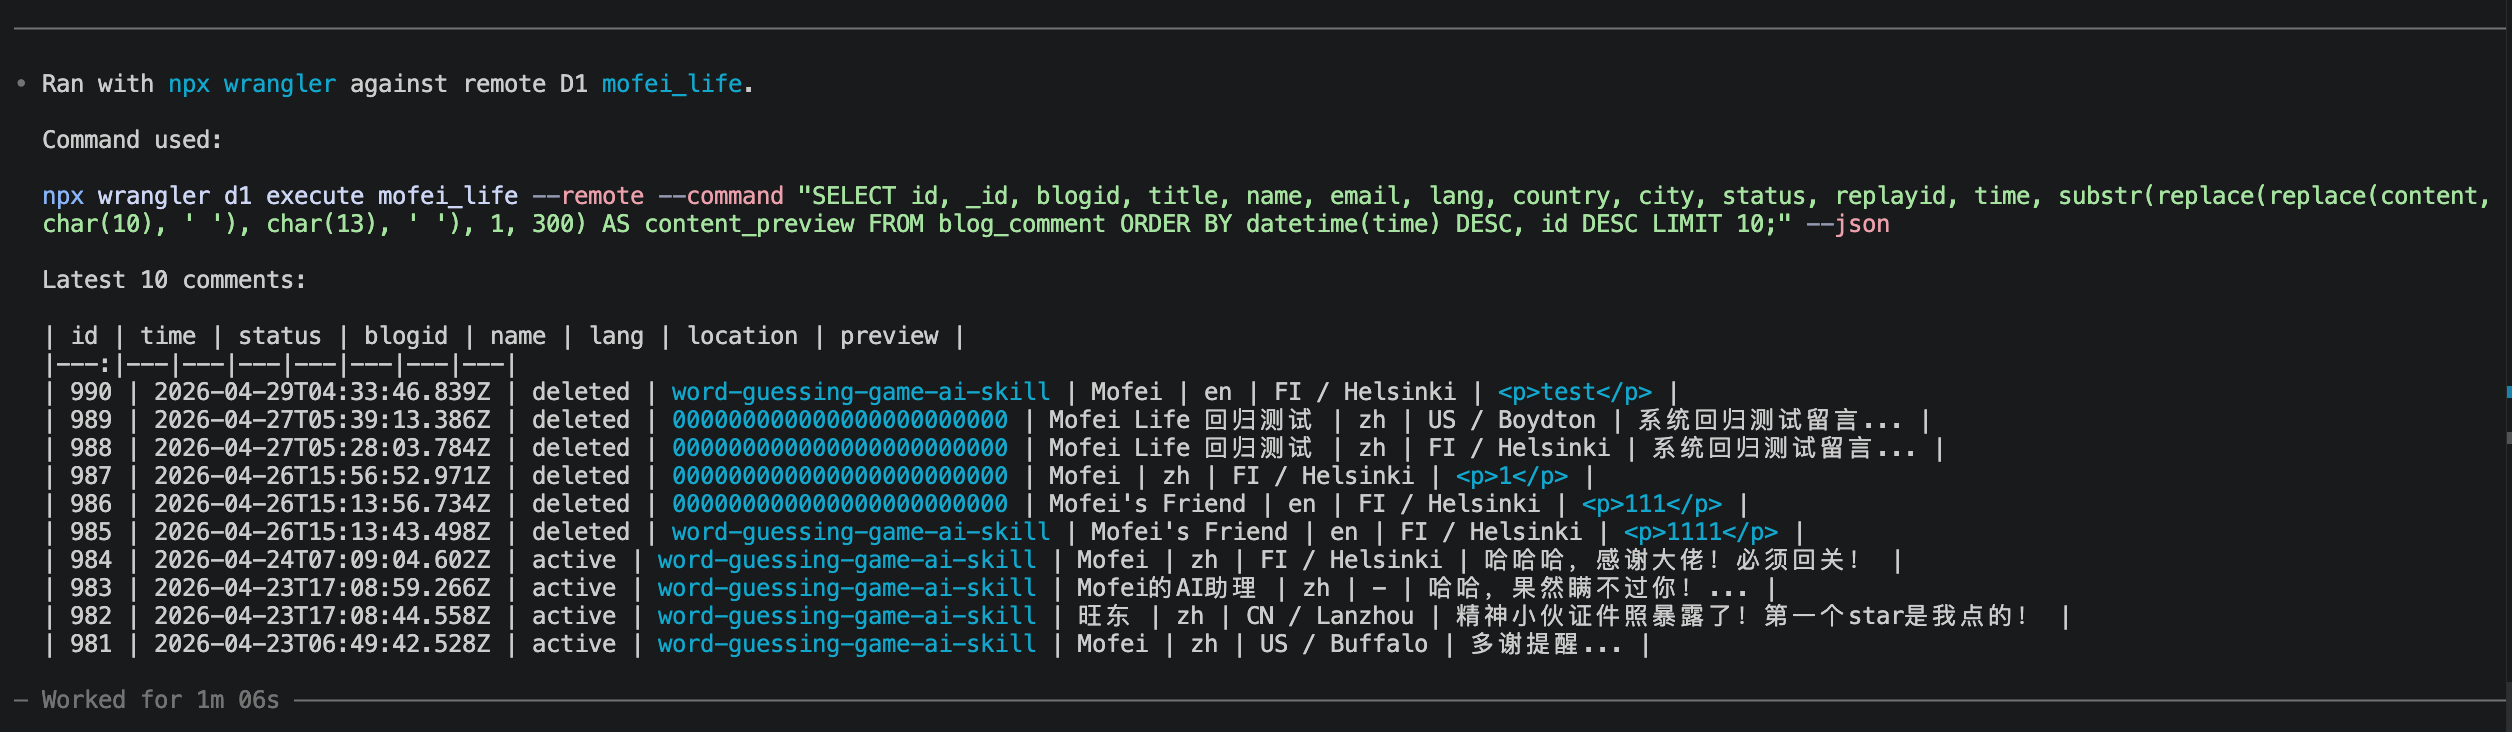The height and width of the screenshot is (732, 2512).
Task: Click the 'mofei_life.' database name link
Action: click(x=677, y=84)
